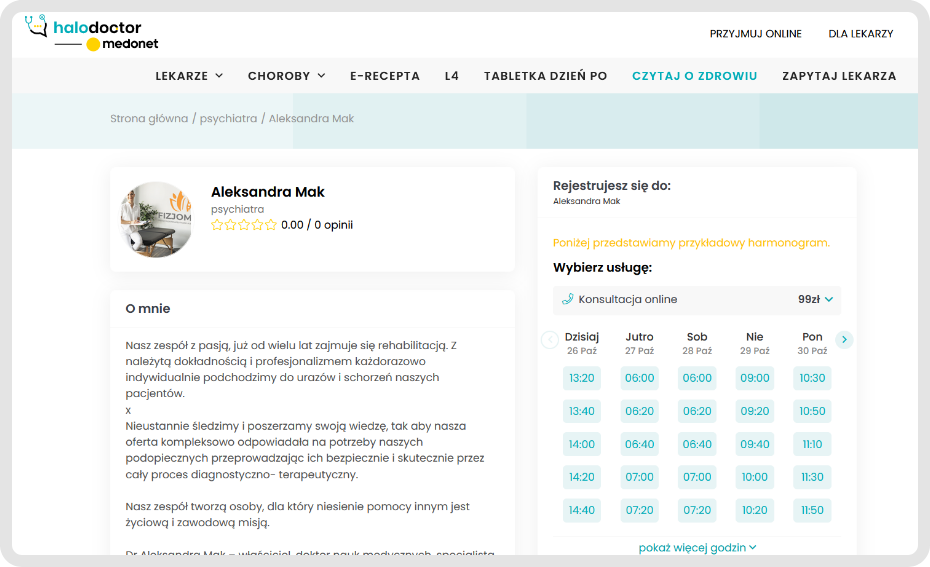Expand 'pokaż więcej godzin' to show more hours
The height and width of the screenshot is (567, 930).
(x=697, y=547)
